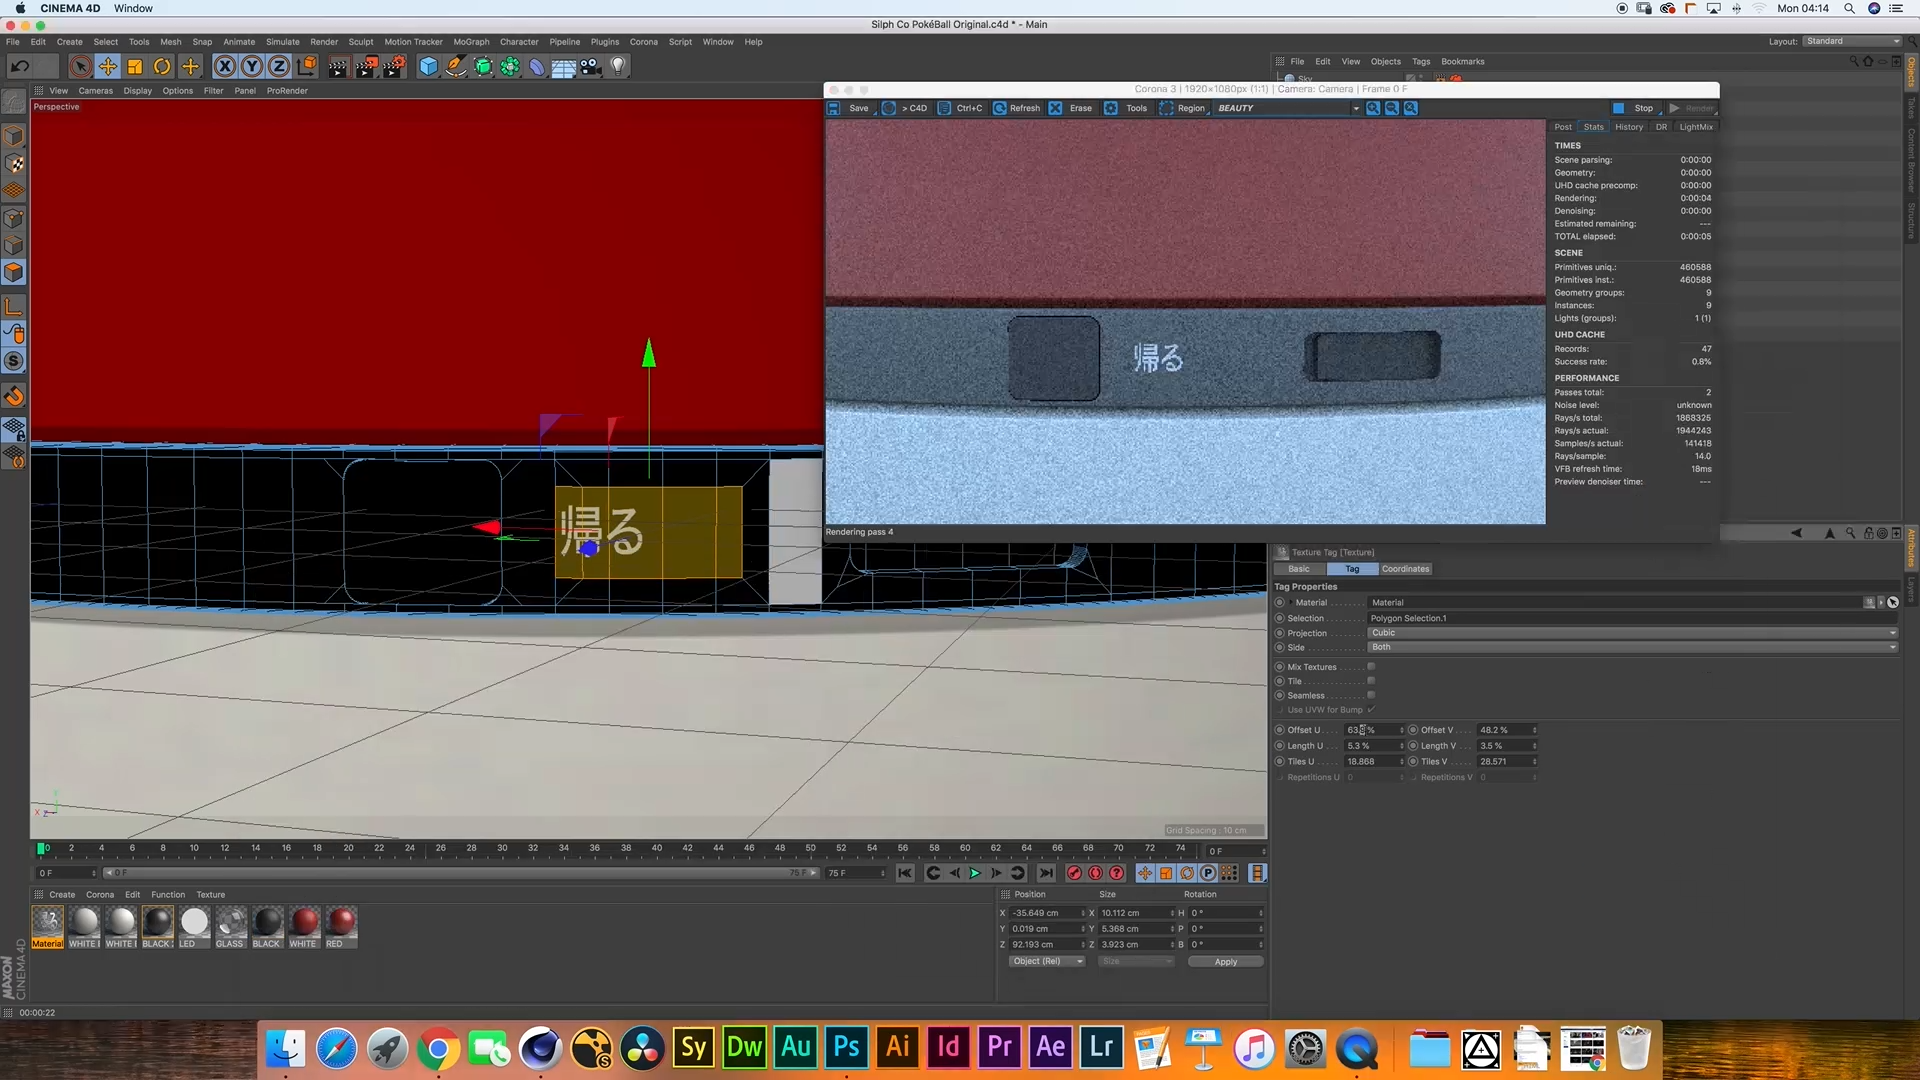Open the MoGraph menu
This screenshot has height=1080, width=1920.
(x=471, y=42)
